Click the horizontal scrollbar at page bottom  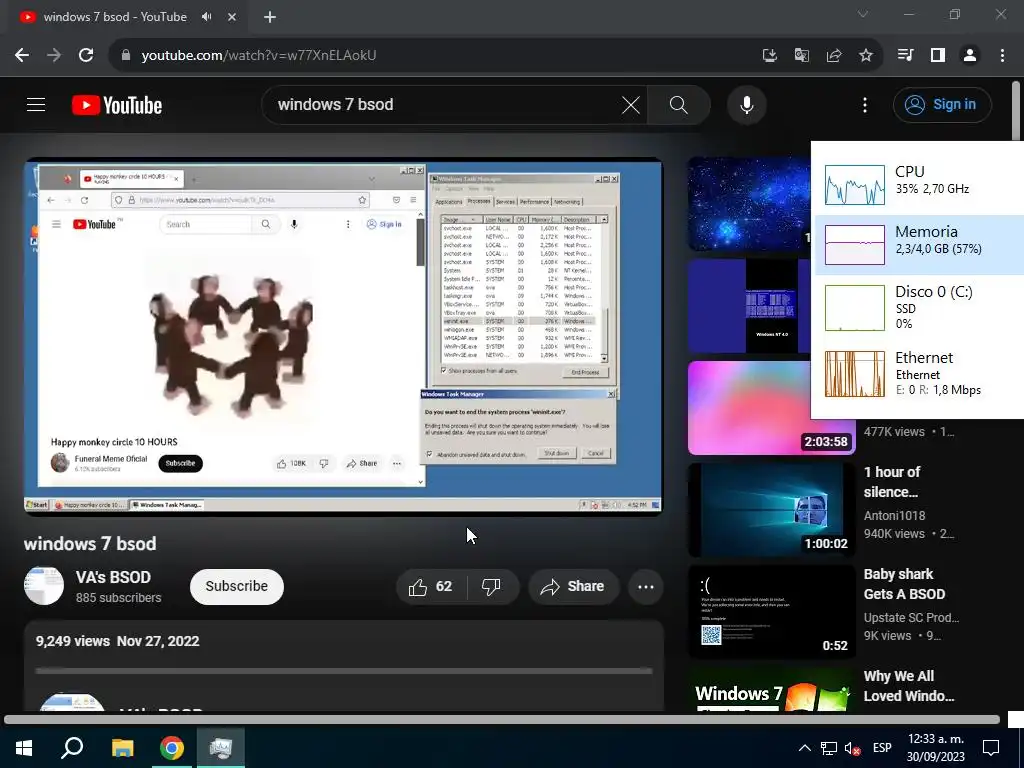502,720
